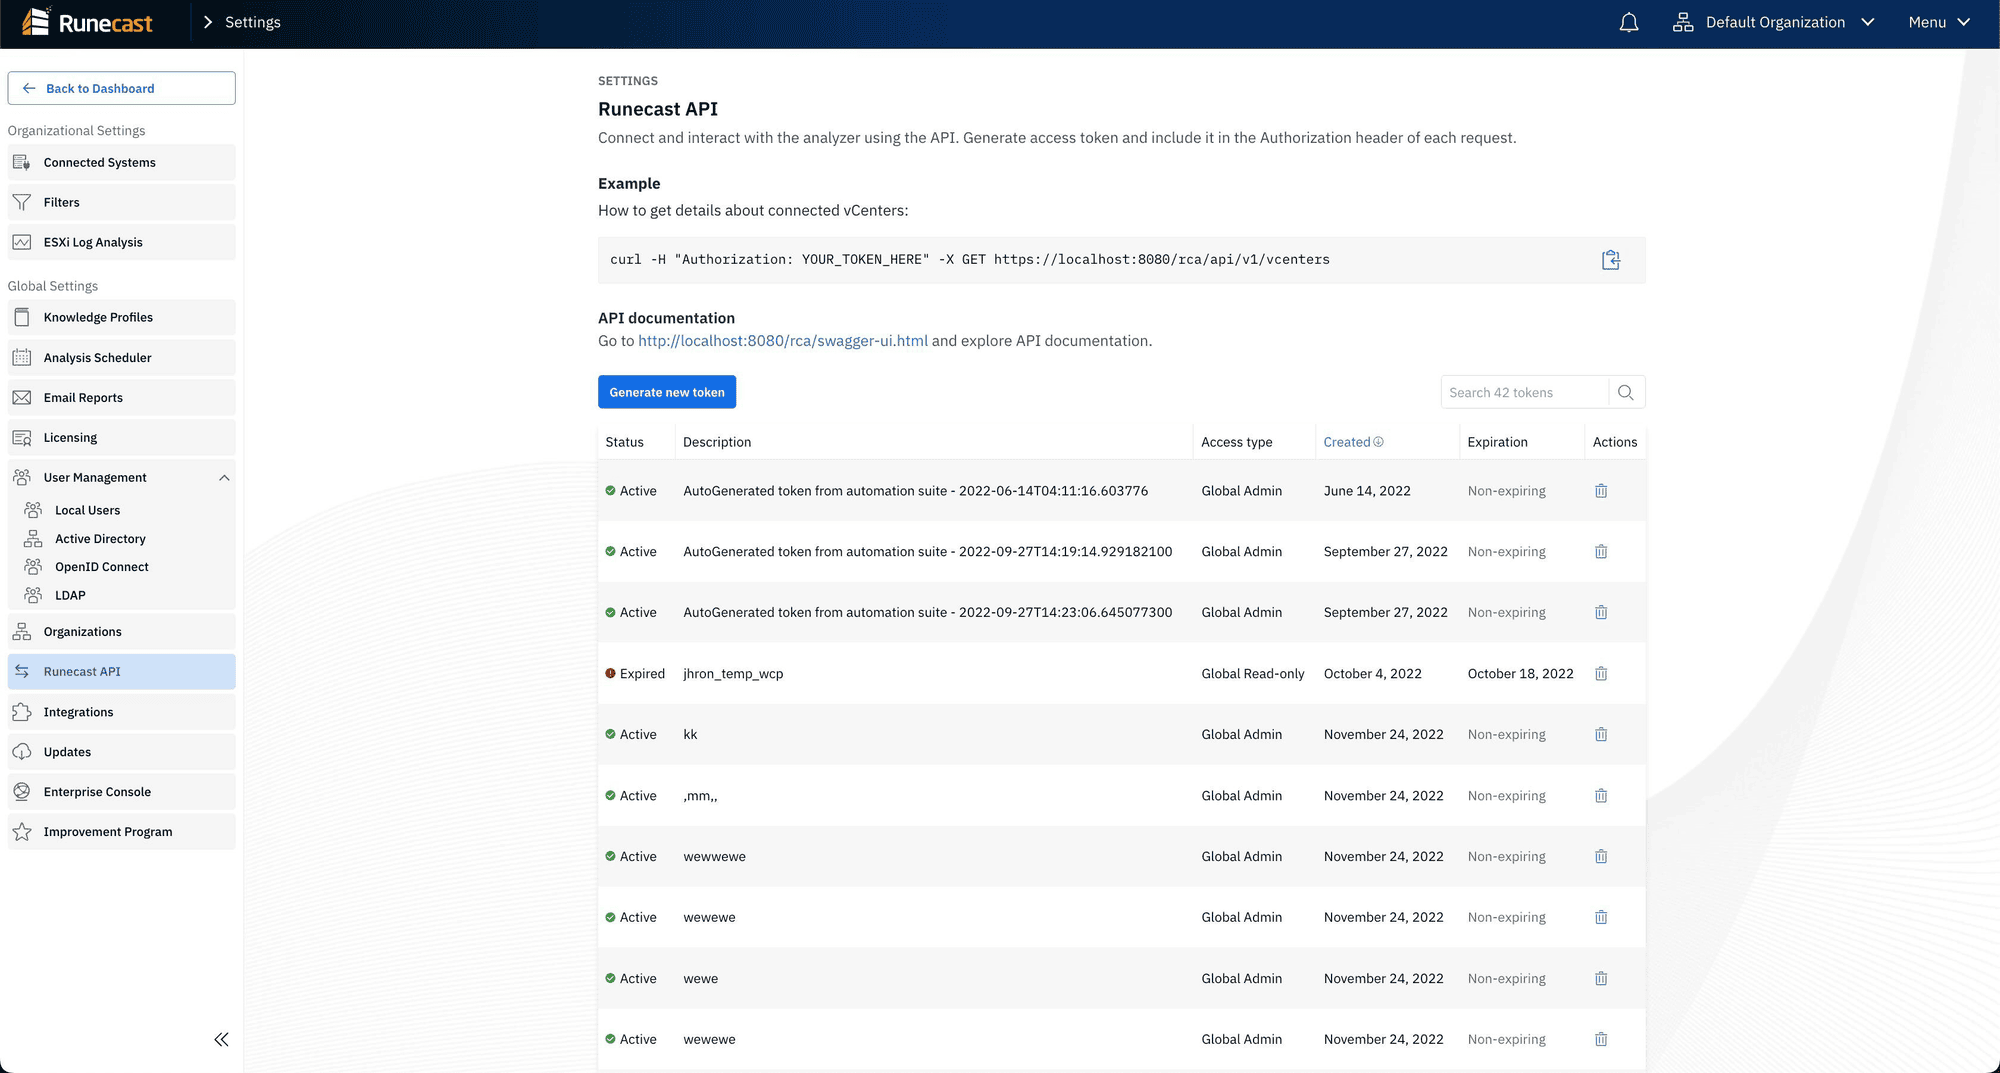Delete token ending 14:19:14.929182100
The height and width of the screenshot is (1073, 2000).
pyautogui.click(x=1601, y=552)
